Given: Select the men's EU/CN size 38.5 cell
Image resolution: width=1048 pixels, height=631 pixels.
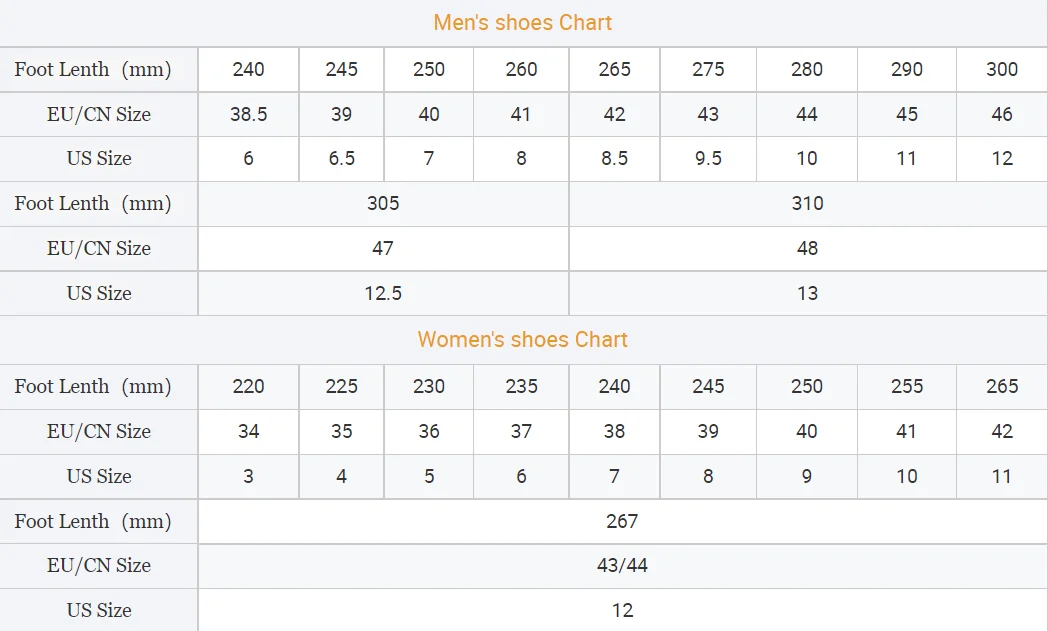Looking at the screenshot, I should click(x=248, y=114).
